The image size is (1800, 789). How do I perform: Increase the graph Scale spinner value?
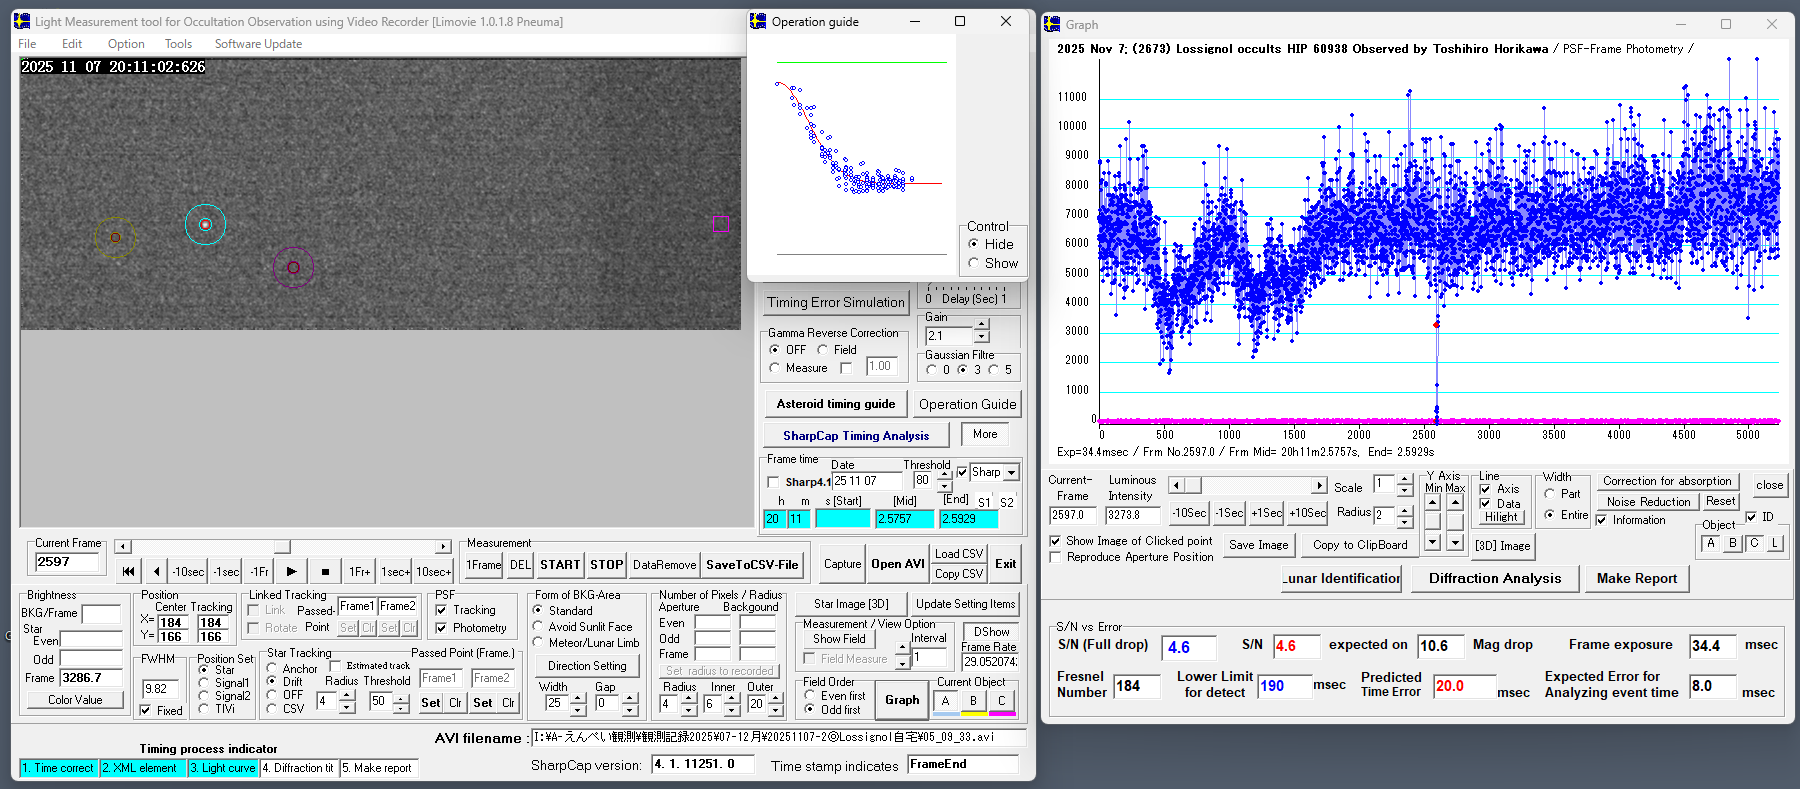(x=1405, y=480)
